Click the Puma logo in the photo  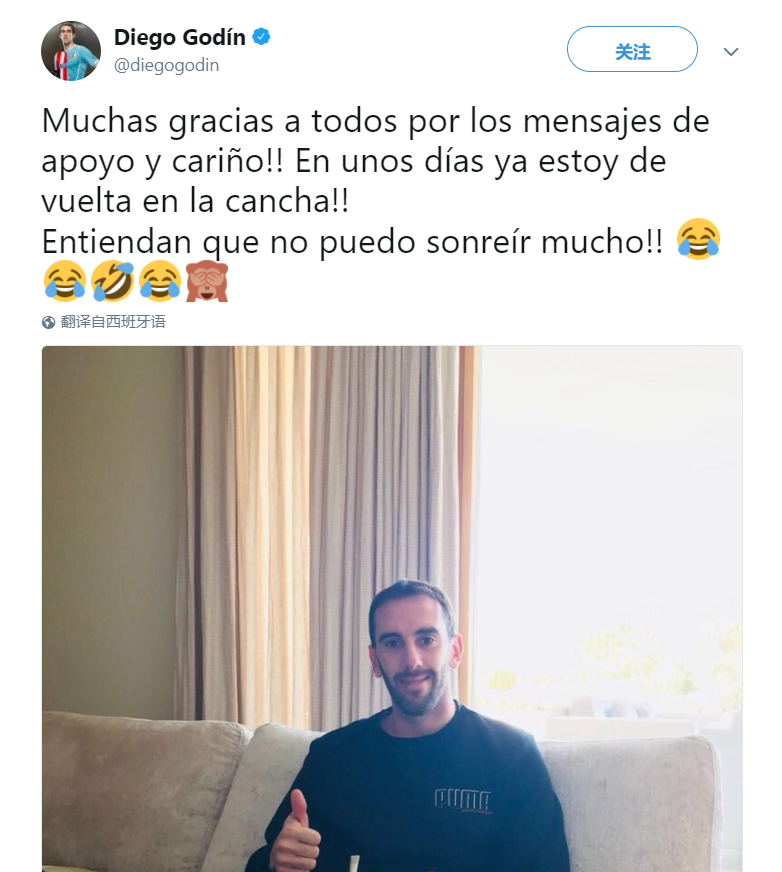tap(463, 800)
